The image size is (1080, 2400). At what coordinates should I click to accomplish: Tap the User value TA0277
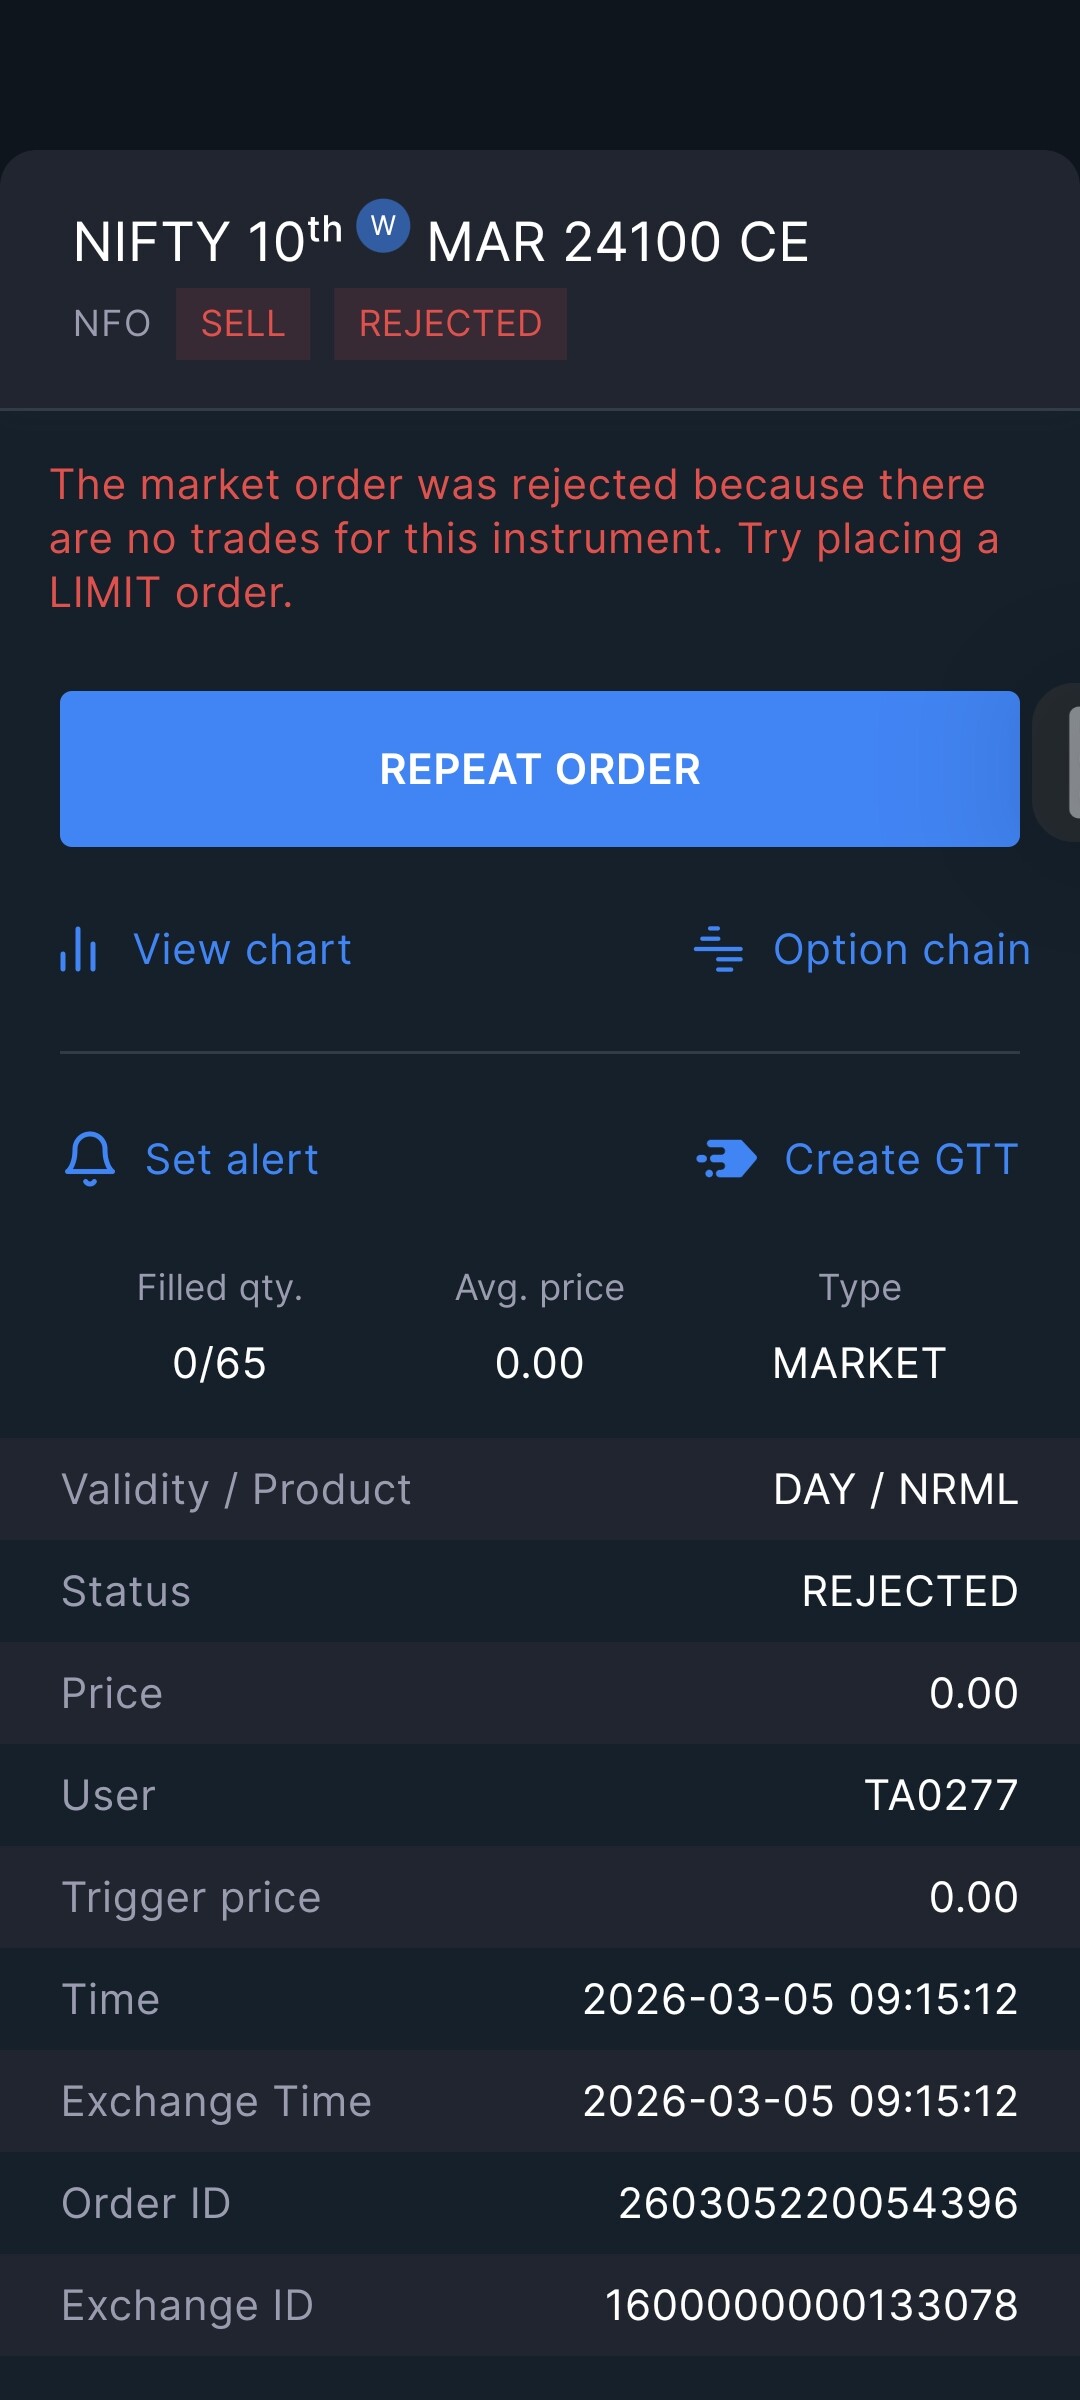pyautogui.click(x=941, y=1795)
